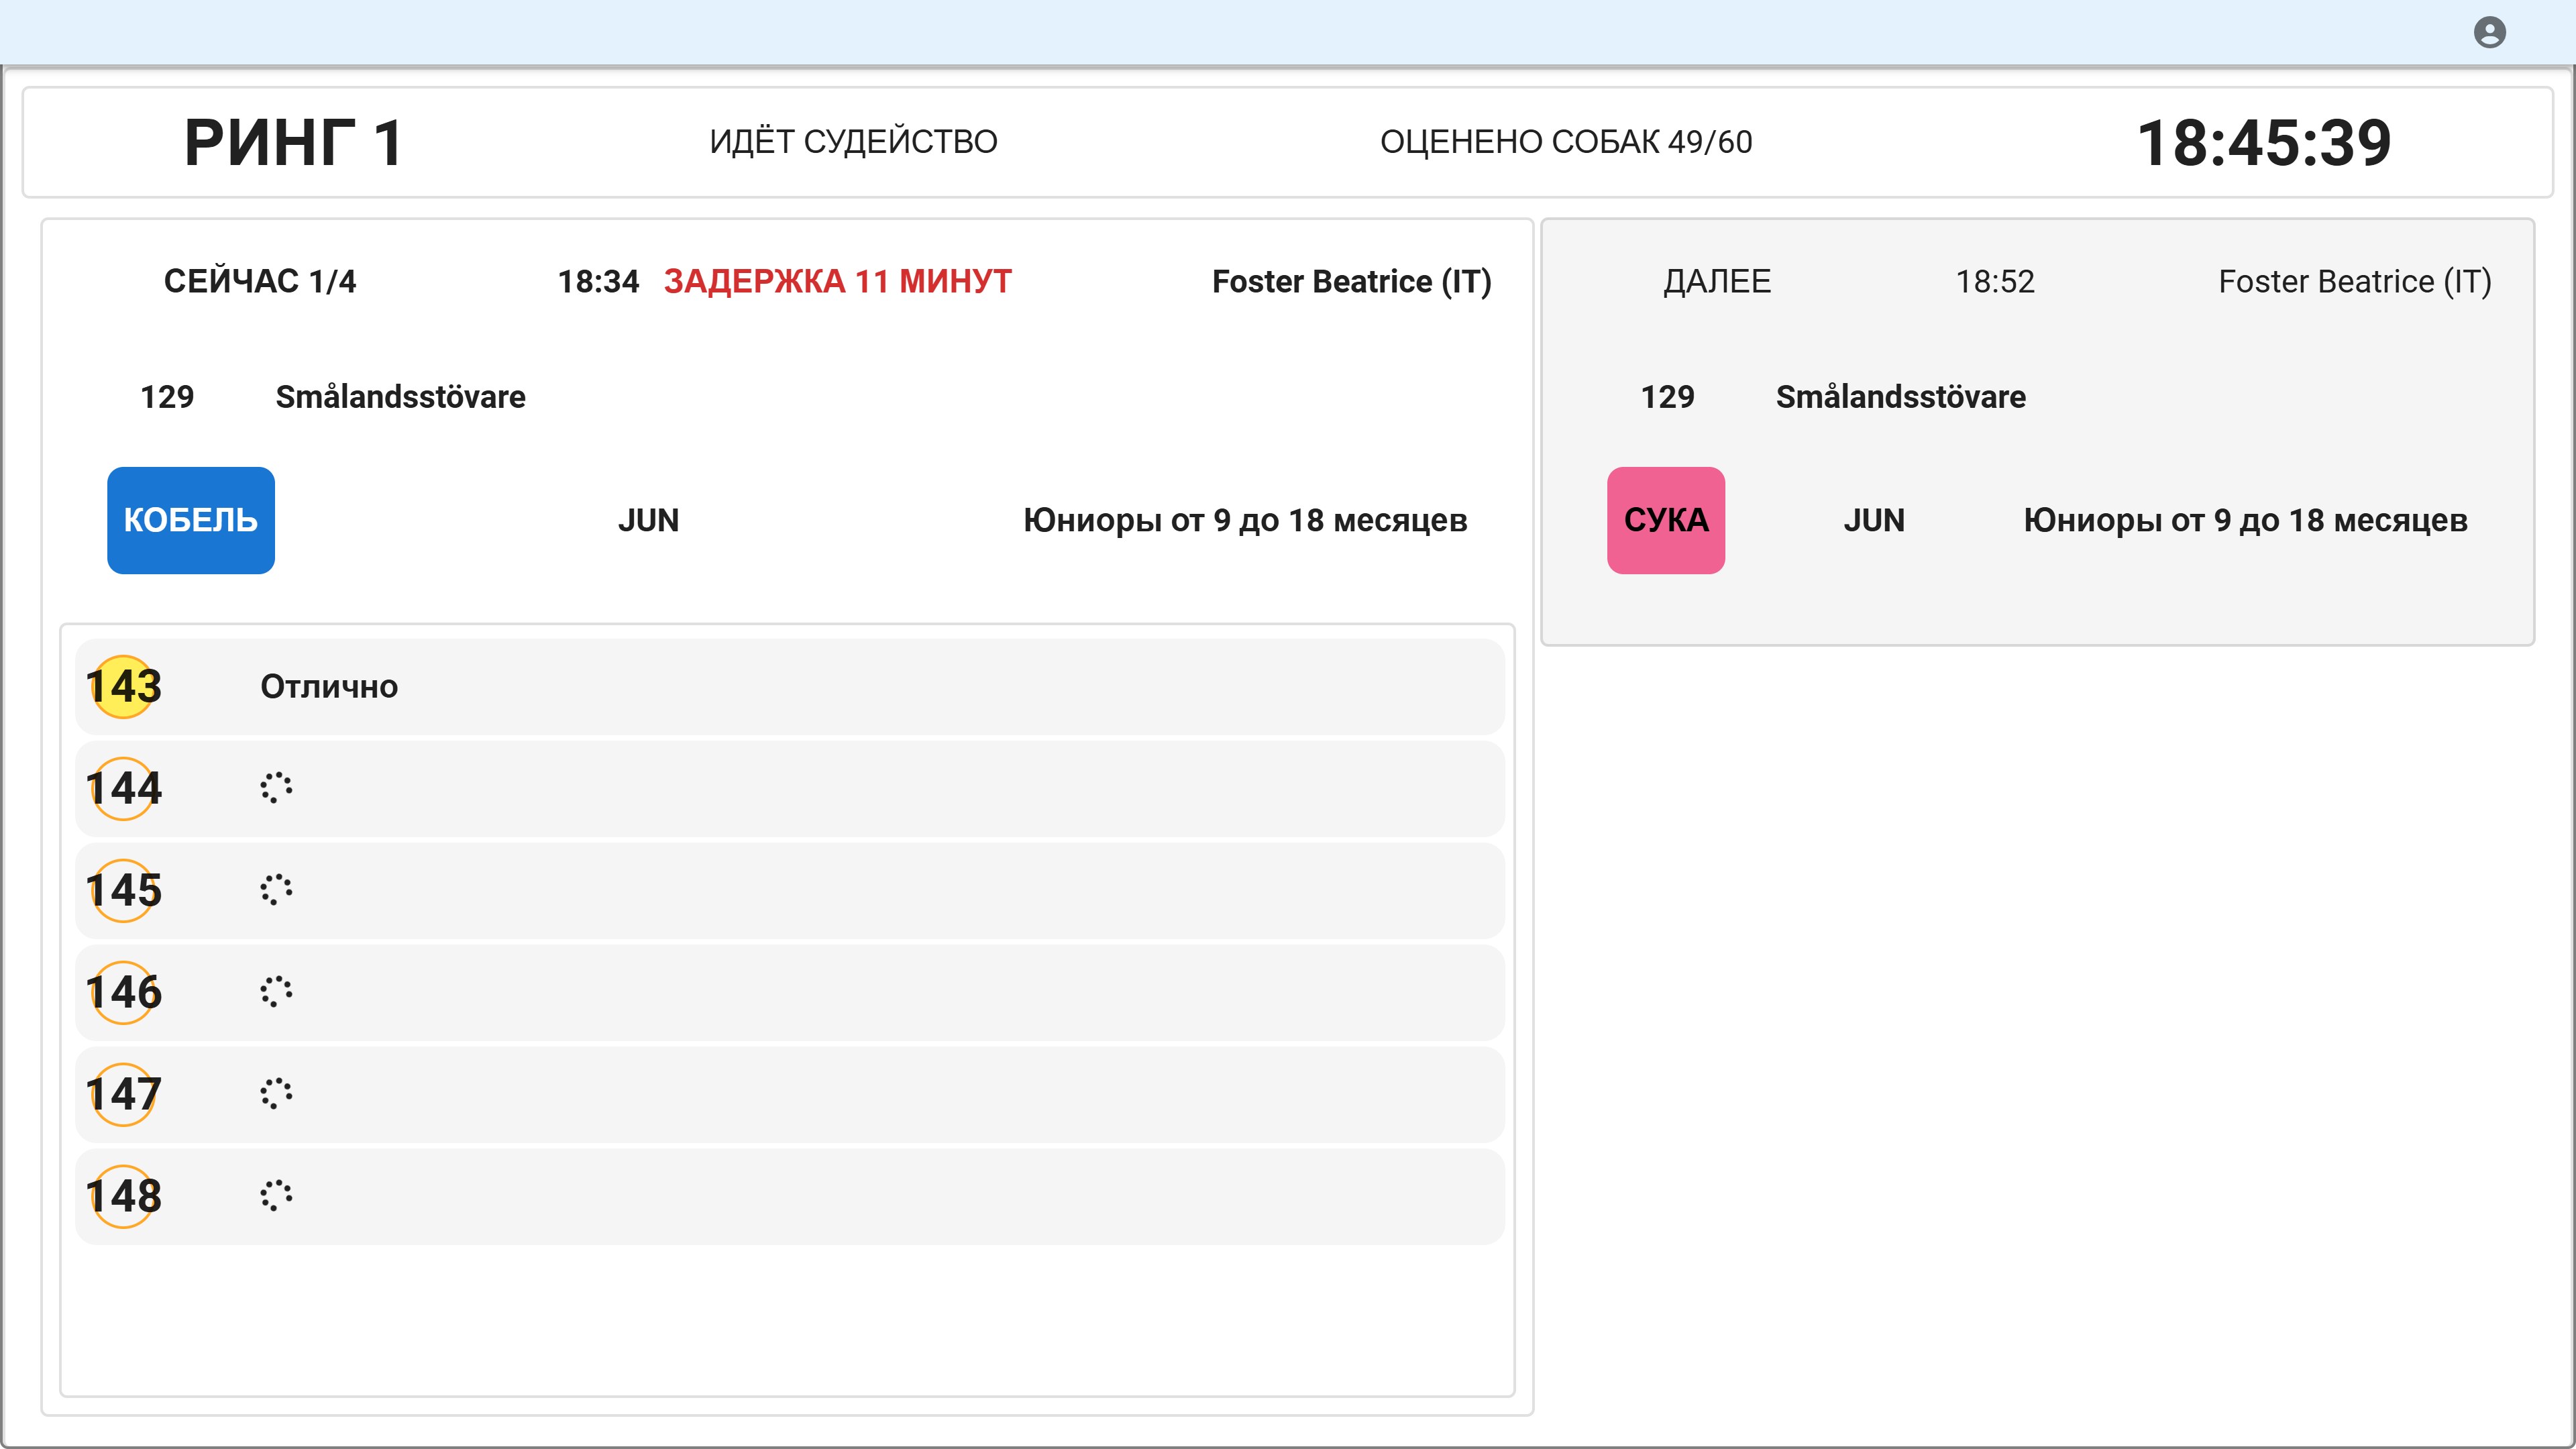This screenshot has height=1449, width=2576.
Task: Click the loading spinner in row 146
Action: tap(276, 992)
